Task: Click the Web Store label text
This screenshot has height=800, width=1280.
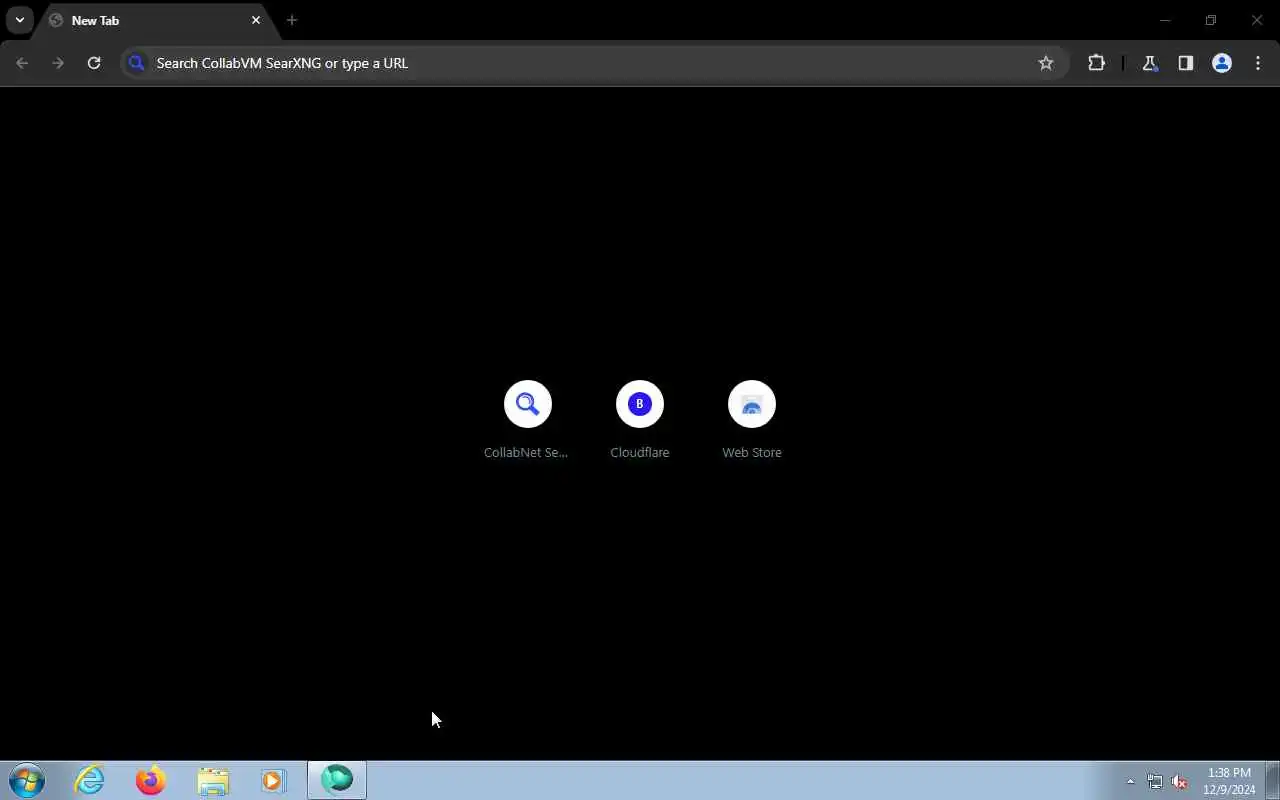Action: tap(752, 453)
